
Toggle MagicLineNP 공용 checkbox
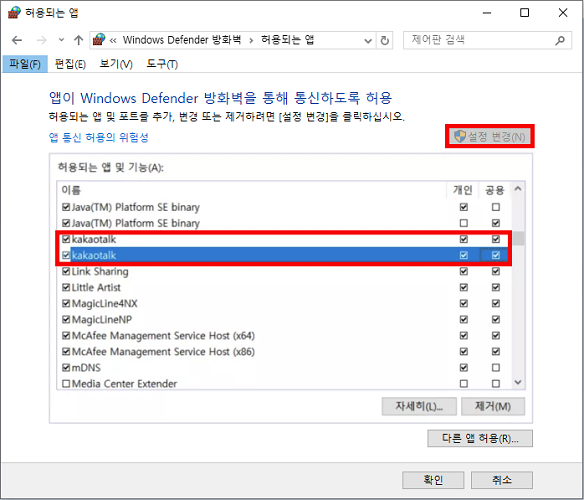pos(496,319)
